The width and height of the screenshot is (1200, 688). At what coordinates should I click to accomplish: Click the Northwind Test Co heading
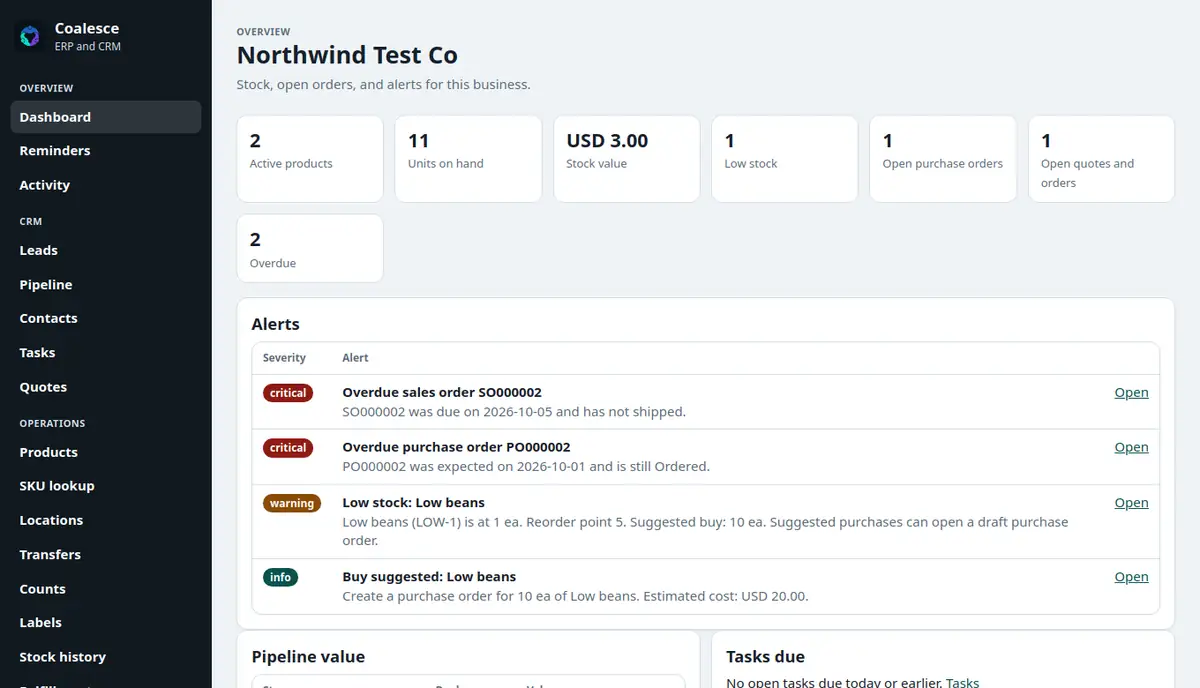[347, 55]
